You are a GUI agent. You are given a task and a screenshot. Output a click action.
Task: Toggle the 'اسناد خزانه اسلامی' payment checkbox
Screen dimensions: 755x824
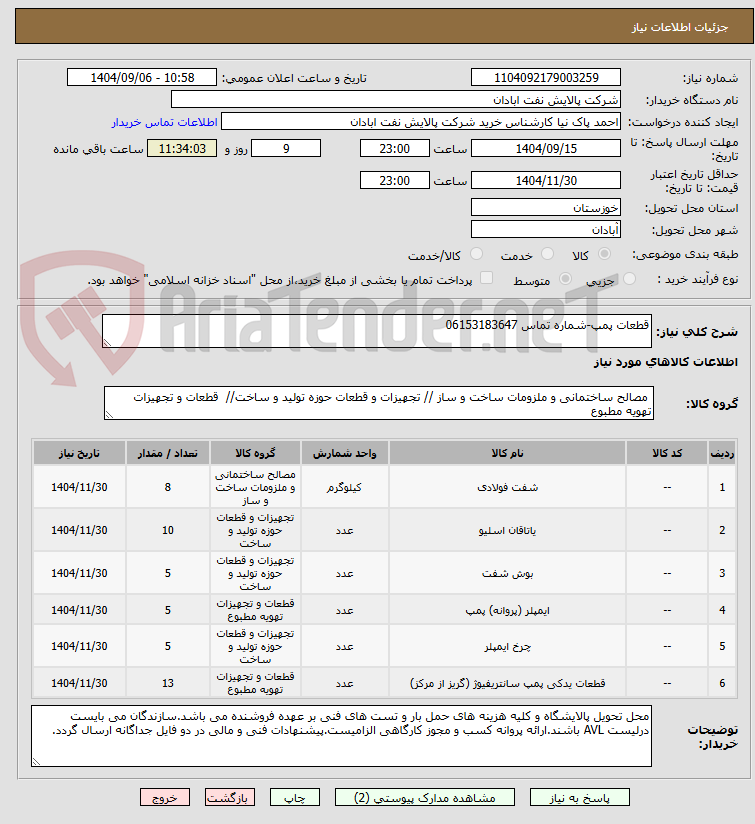pos(487,278)
